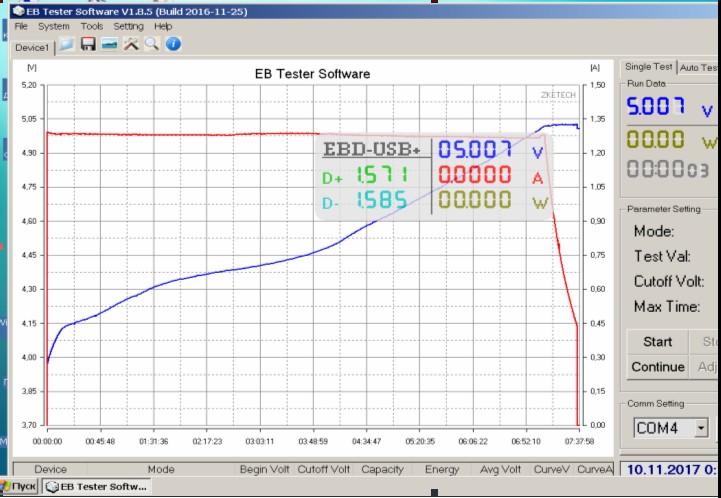Click the magnifying glass toolbar icon
The width and height of the screenshot is (721, 498).
pyautogui.click(x=151, y=44)
